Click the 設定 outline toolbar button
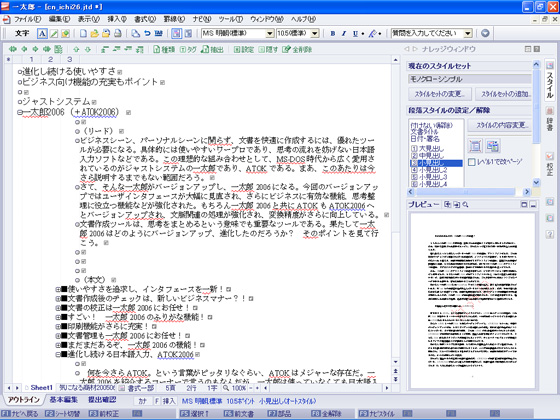 click(244, 49)
